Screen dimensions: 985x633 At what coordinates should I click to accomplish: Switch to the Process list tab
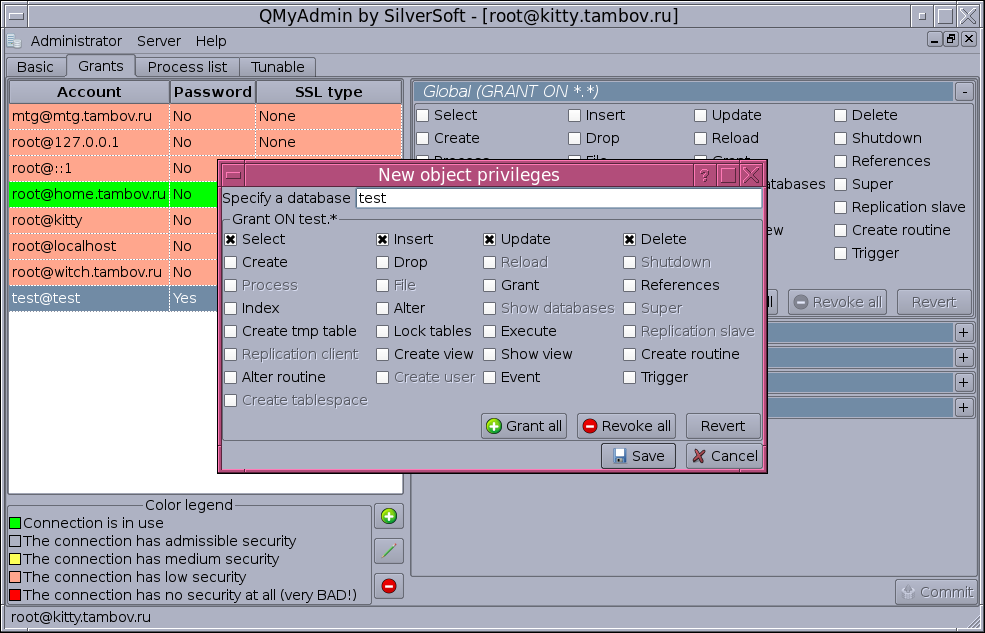coord(187,67)
